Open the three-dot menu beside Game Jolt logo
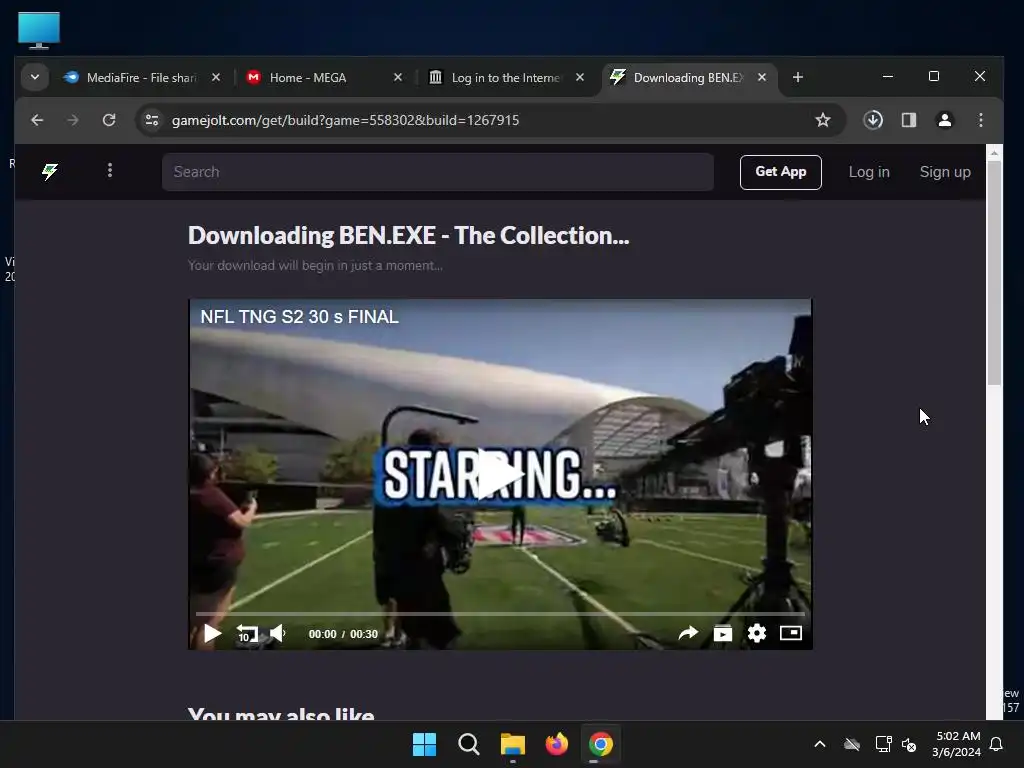 [110, 170]
